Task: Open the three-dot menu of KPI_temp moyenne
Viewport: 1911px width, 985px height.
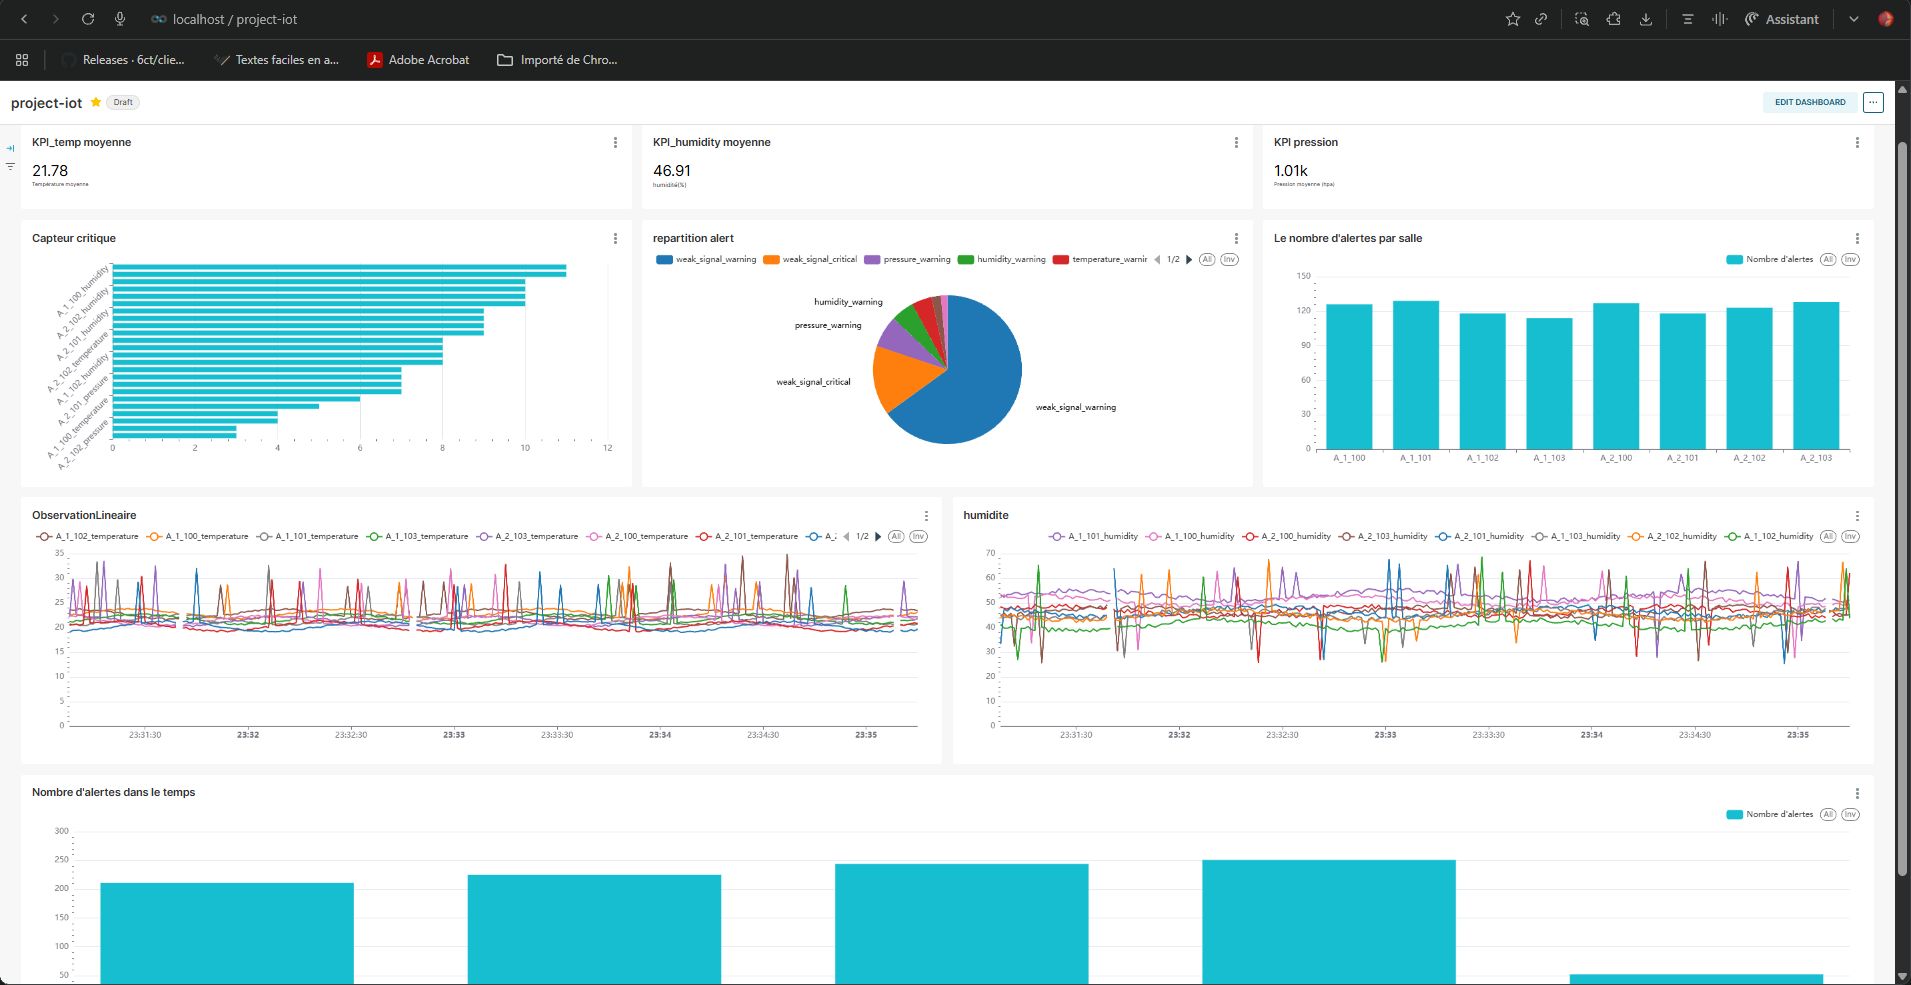Action: click(615, 143)
